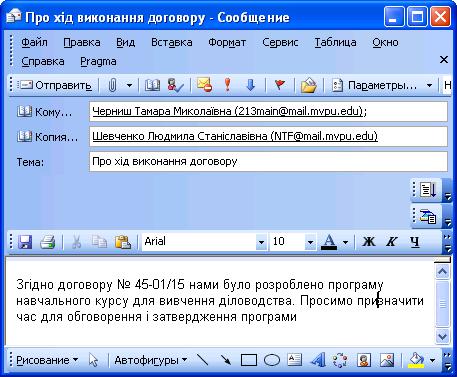
Task: Open the Вставка menu
Action: coord(172,42)
